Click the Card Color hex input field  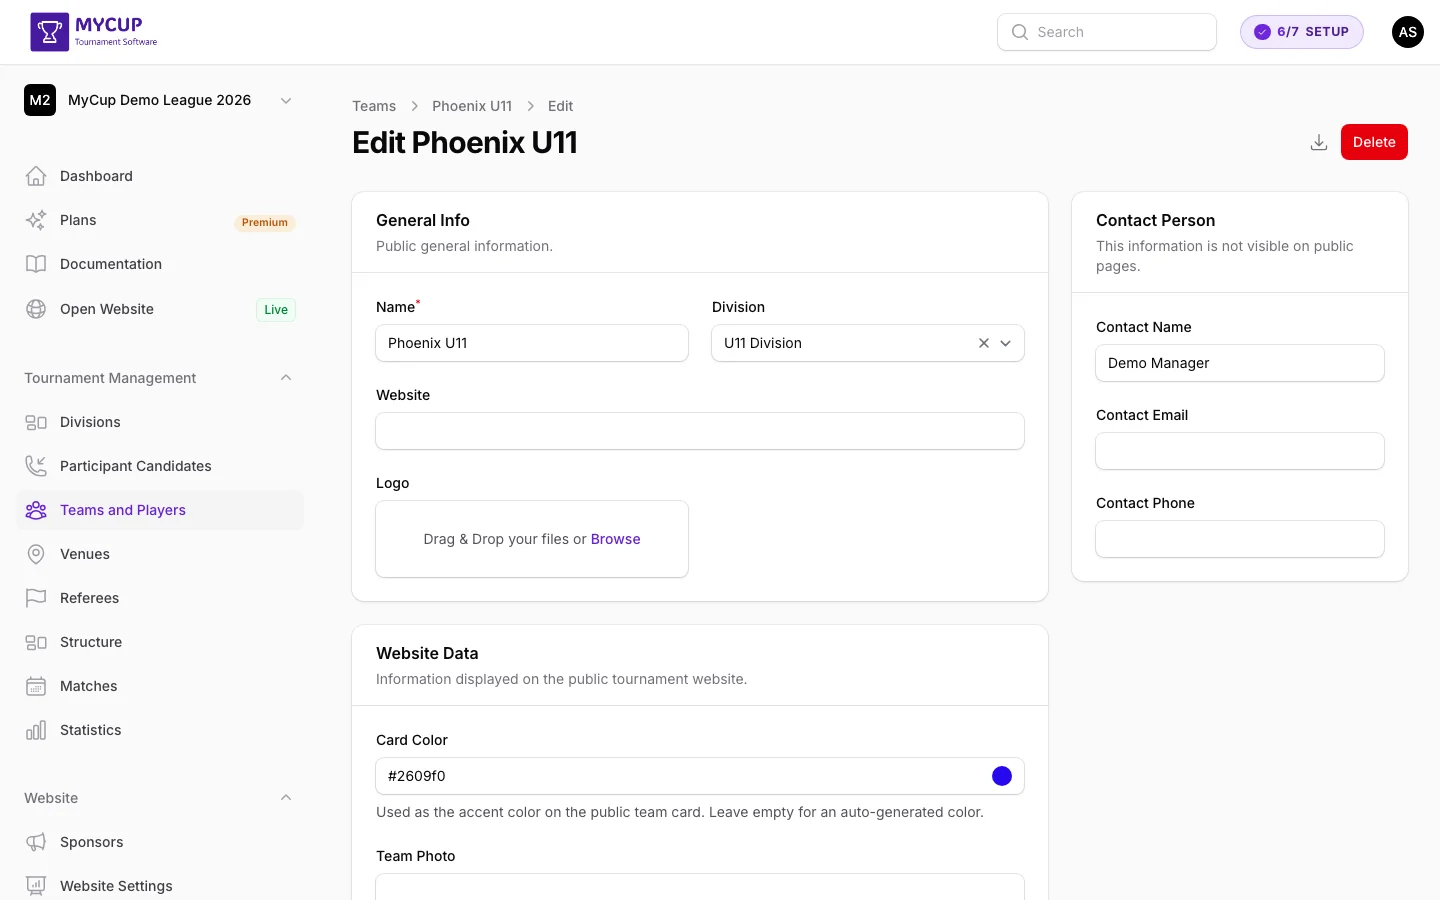[x=700, y=776]
